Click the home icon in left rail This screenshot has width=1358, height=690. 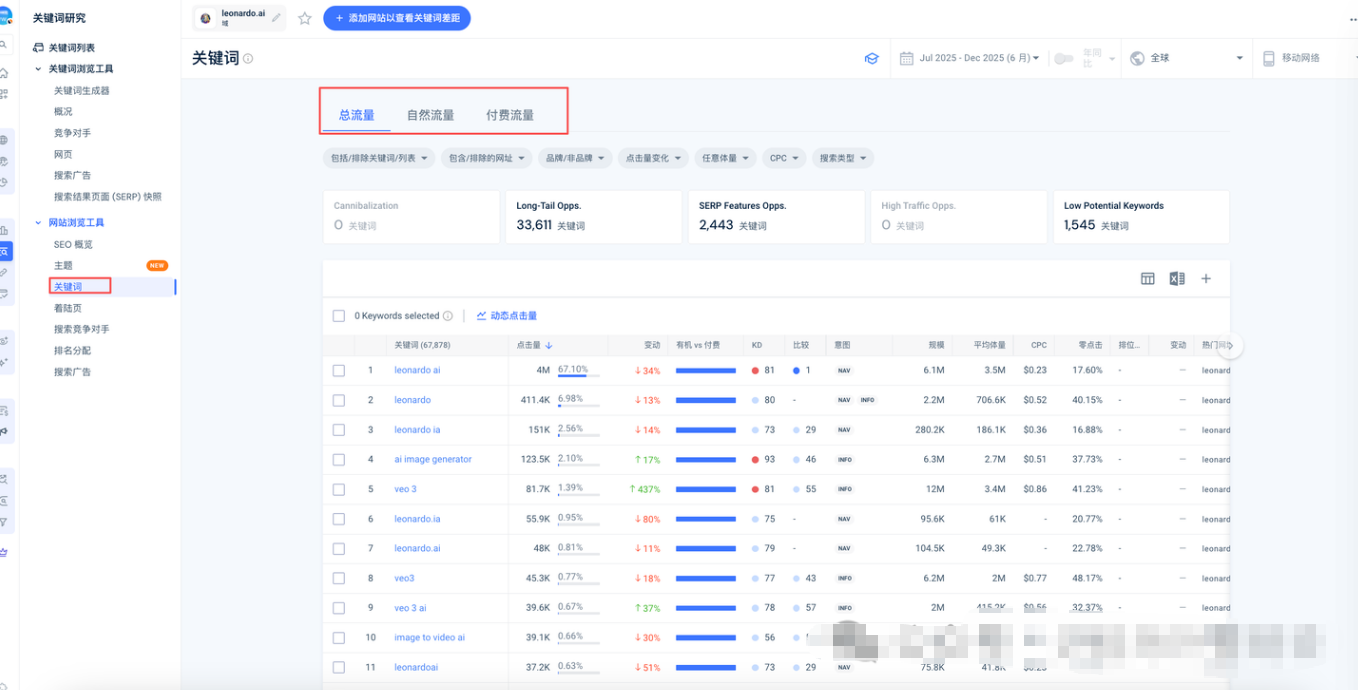tap(4, 73)
